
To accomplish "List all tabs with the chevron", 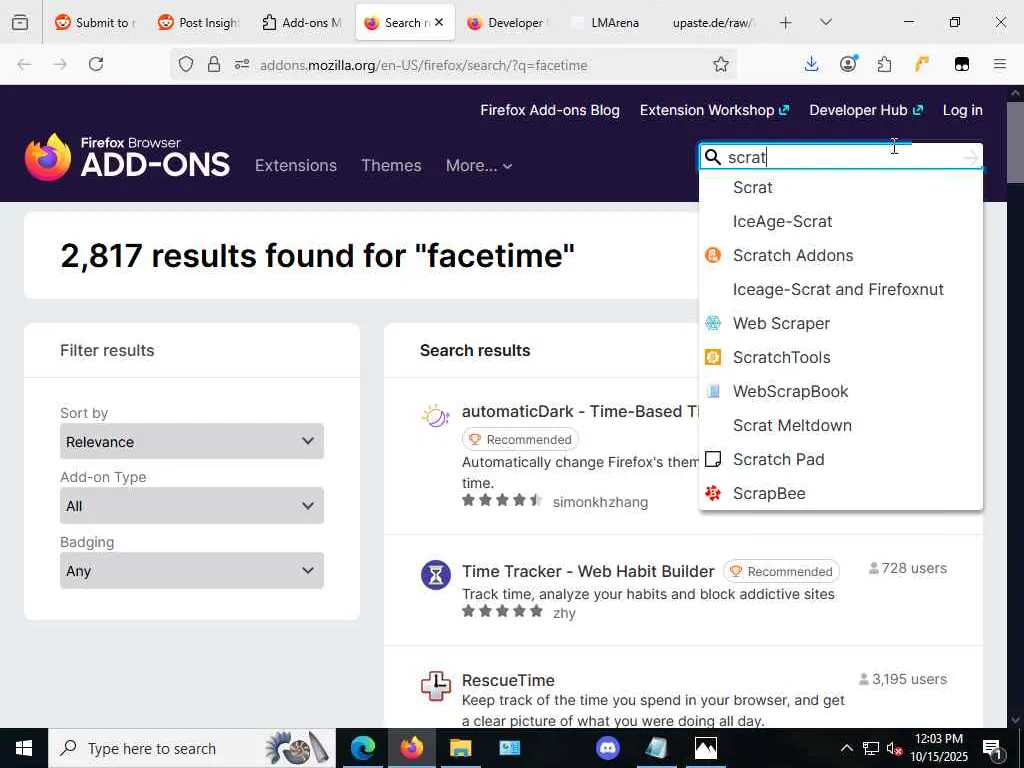I will (x=825, y=22).
